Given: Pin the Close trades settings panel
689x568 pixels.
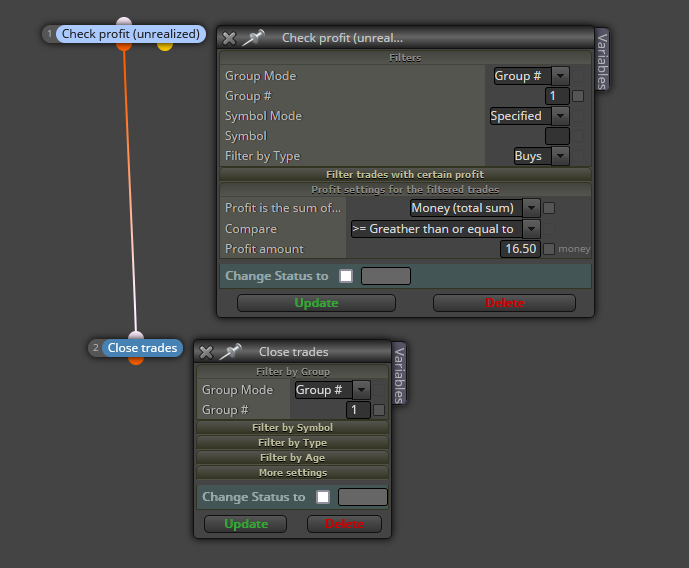Looking at the screenshot, I should tap(231, 351).
